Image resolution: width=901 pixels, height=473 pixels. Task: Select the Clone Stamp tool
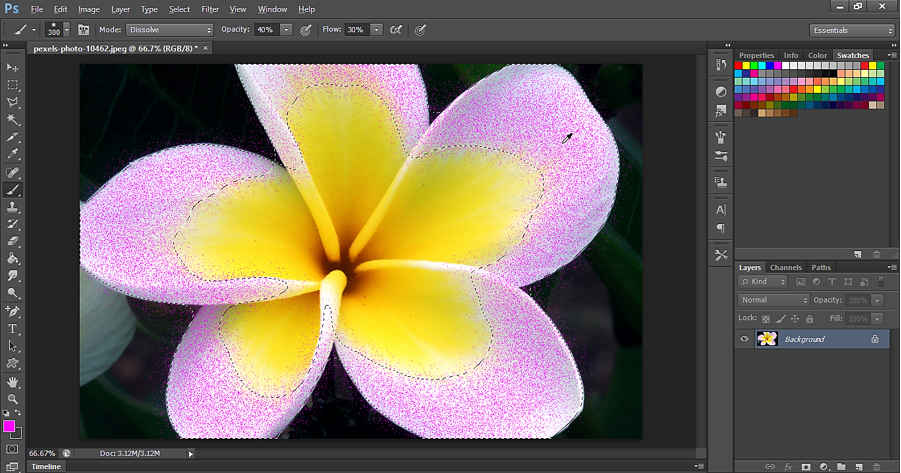13,206
